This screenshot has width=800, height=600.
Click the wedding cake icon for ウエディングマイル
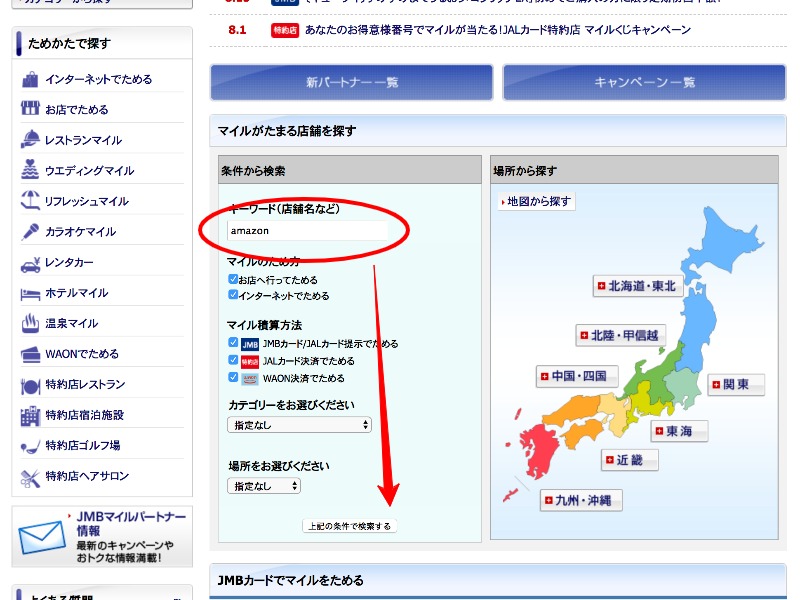click(30, 169)
